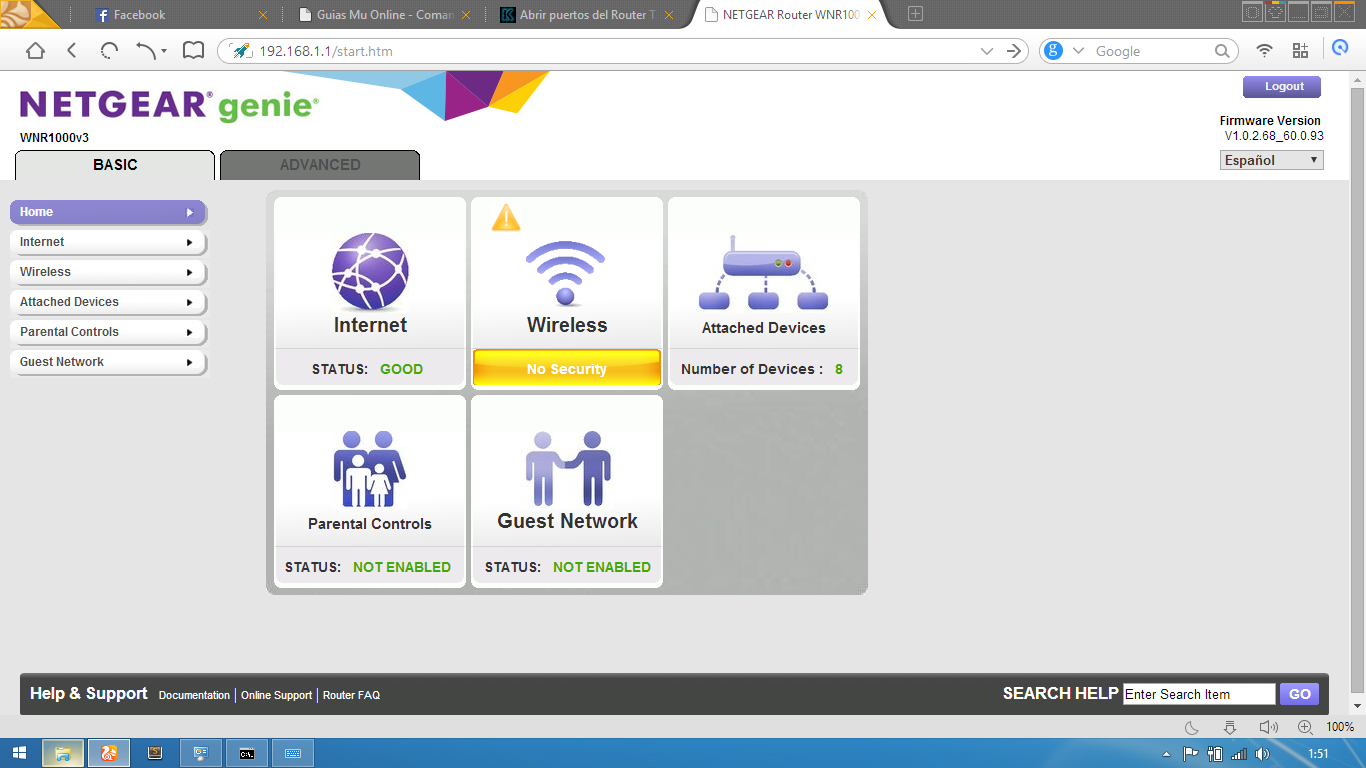
Task: Open the Attached Devices router diagram icon
Action: click(763, 273)
